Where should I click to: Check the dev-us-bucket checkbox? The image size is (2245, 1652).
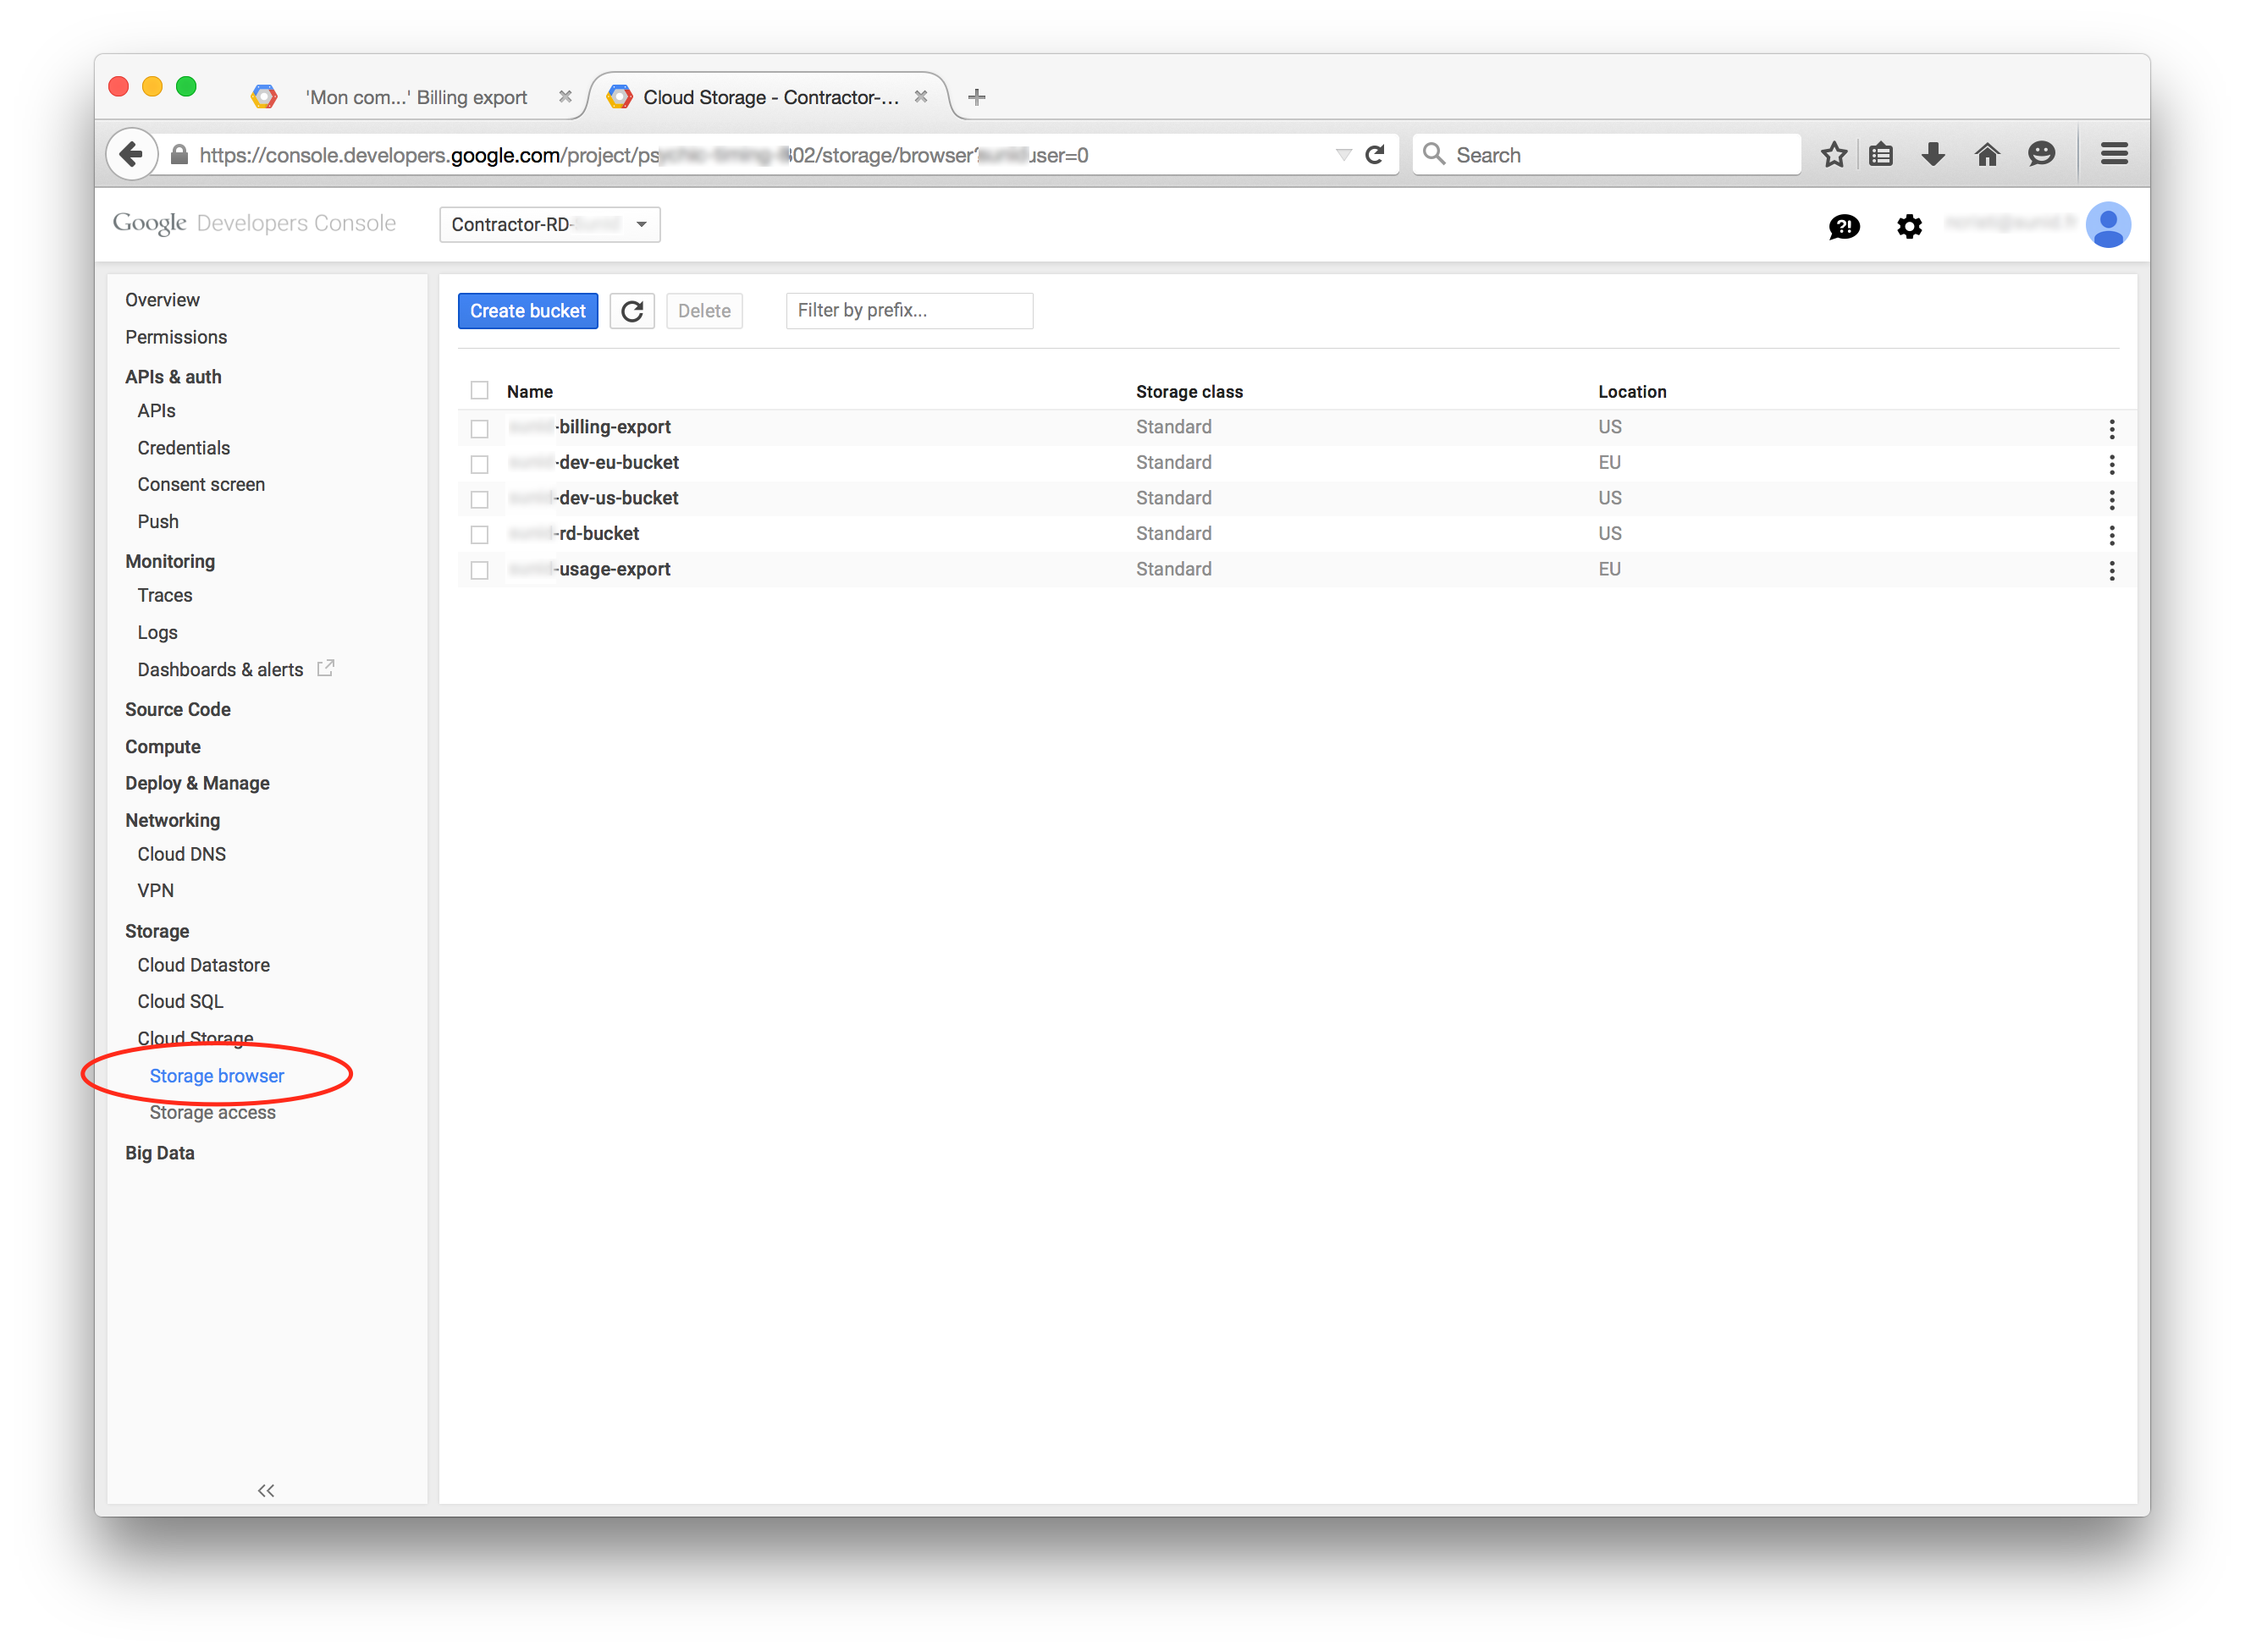point(479,499)
